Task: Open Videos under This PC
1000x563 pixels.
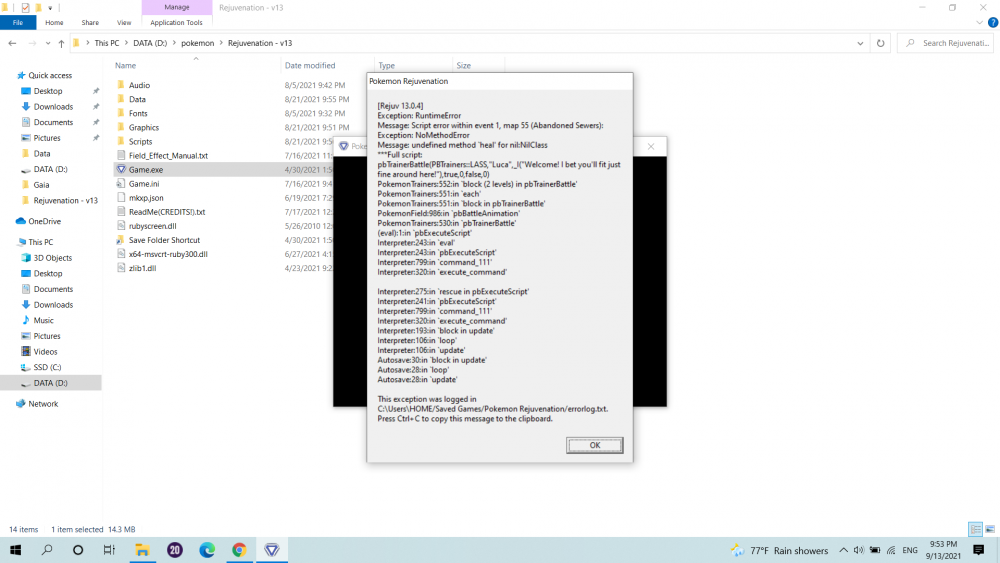Action: click(45, 351)
